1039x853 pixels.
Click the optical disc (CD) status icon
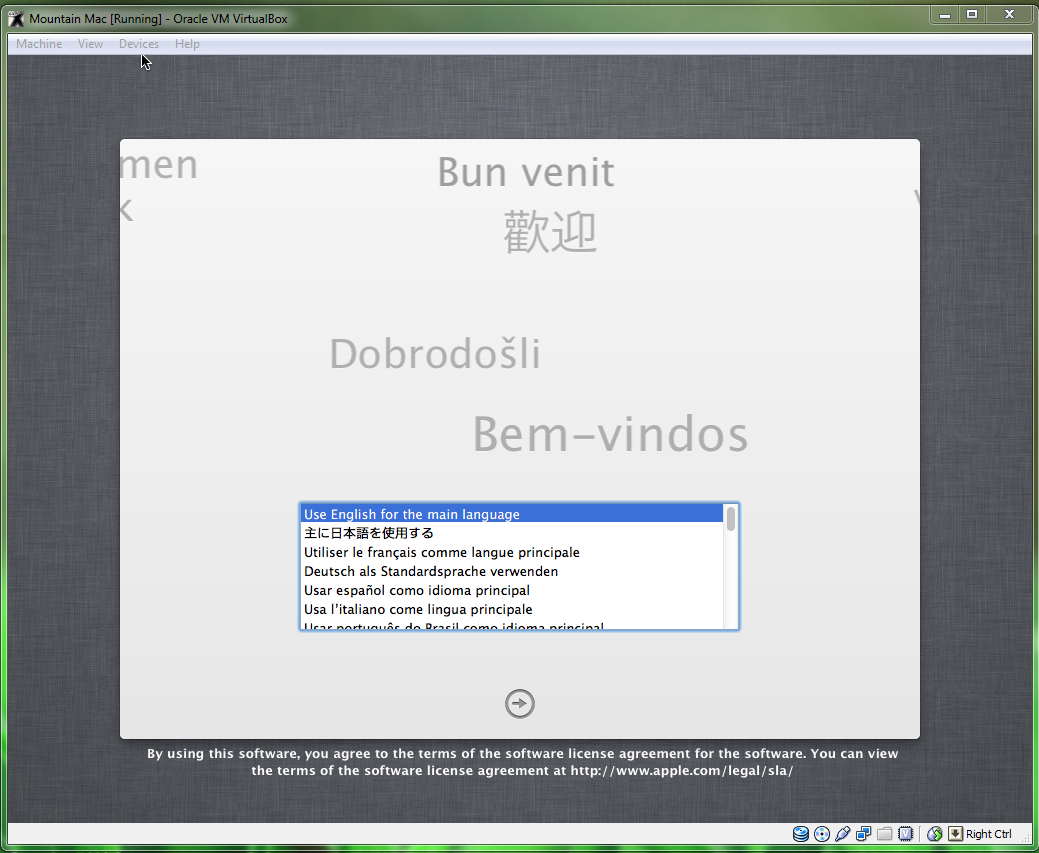pos(822,834)
